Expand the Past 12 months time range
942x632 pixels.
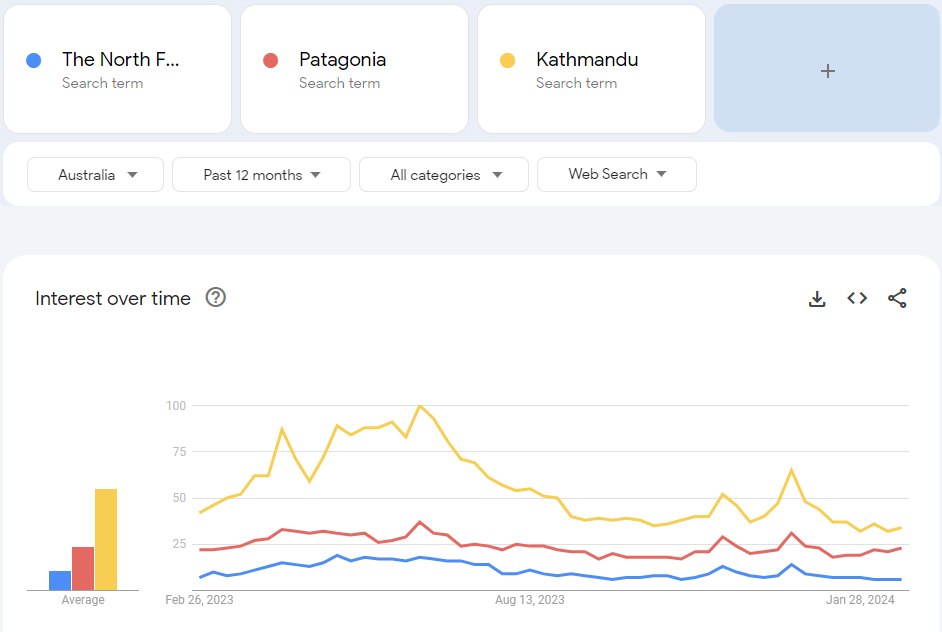click(261, 175)
